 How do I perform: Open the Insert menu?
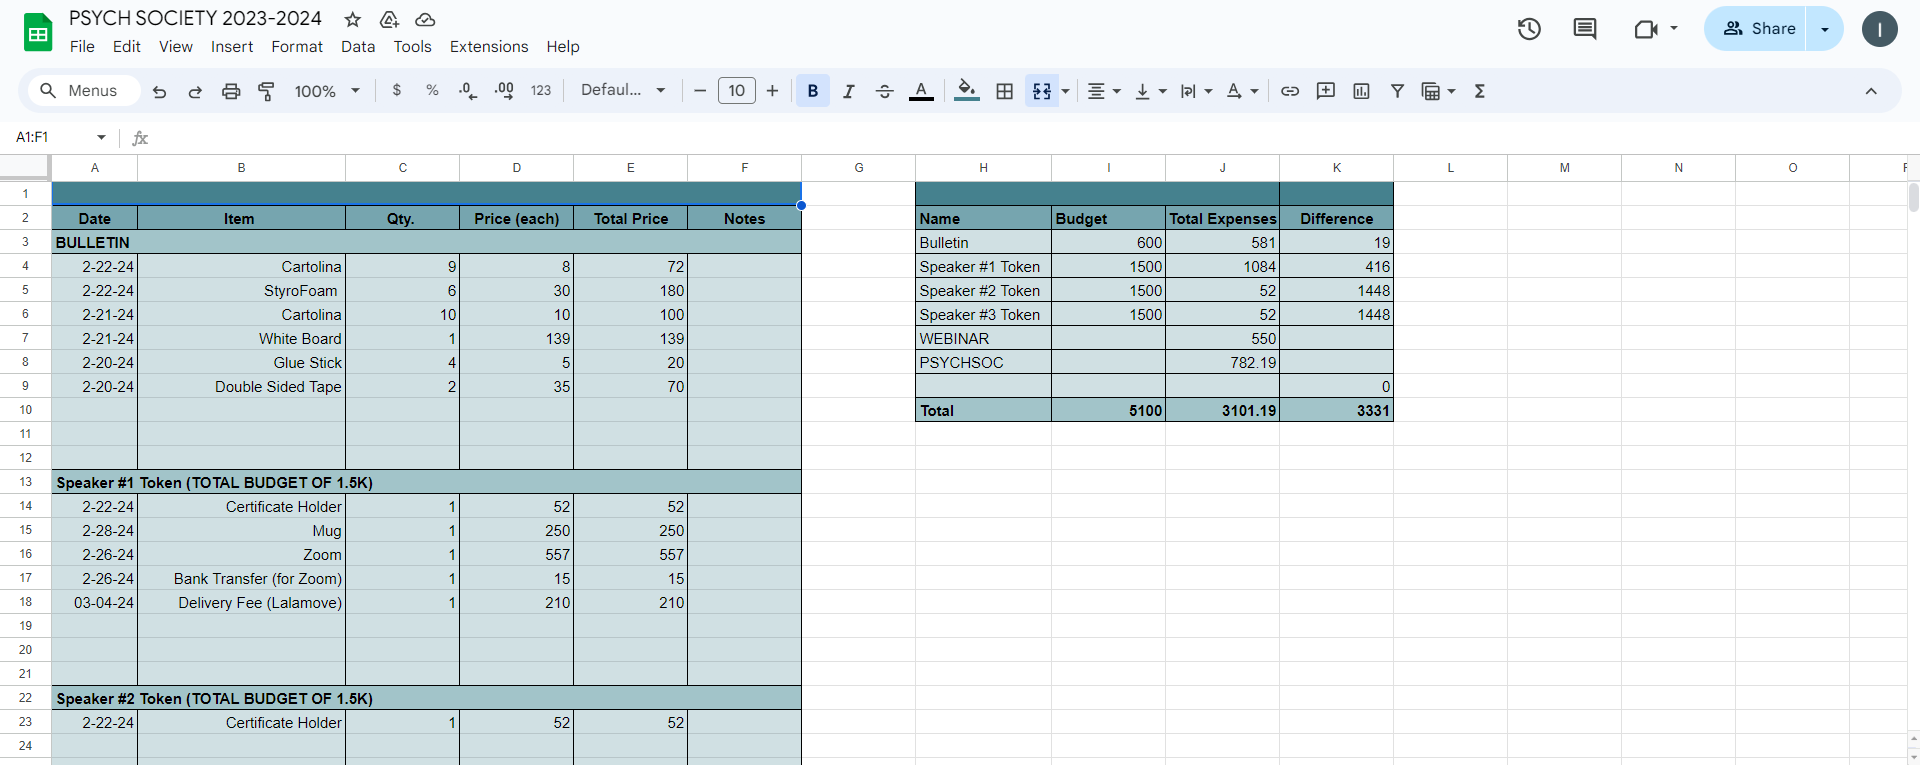(x=232, y=47)
